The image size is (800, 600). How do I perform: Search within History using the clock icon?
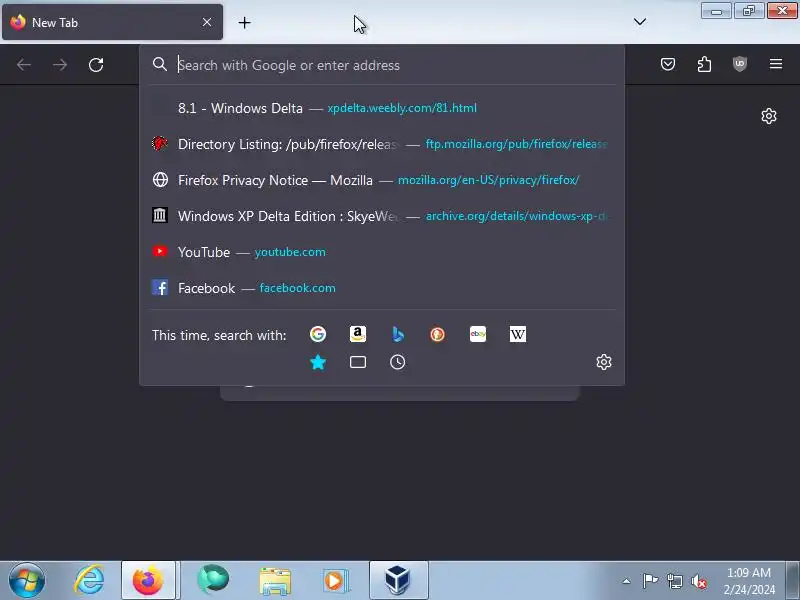[x=397, y=362]
